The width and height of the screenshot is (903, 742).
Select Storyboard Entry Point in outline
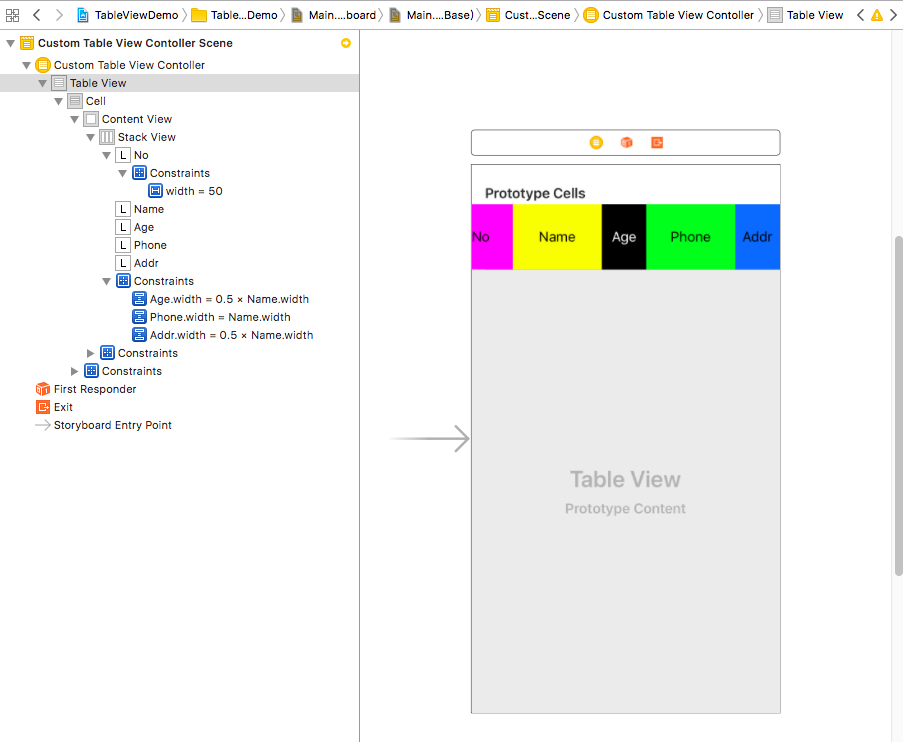pyautogui.click(x=112, y=425)
